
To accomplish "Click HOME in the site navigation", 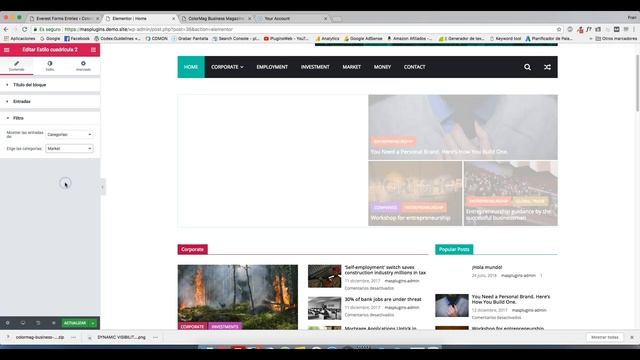I will (191, 67).
